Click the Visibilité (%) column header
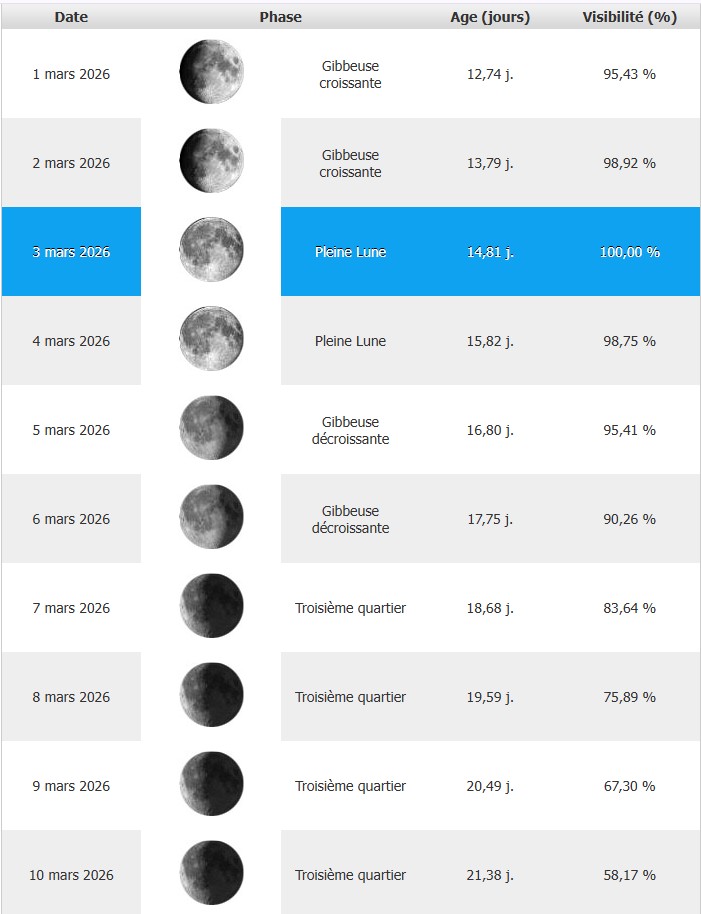 tap(629, 17)
